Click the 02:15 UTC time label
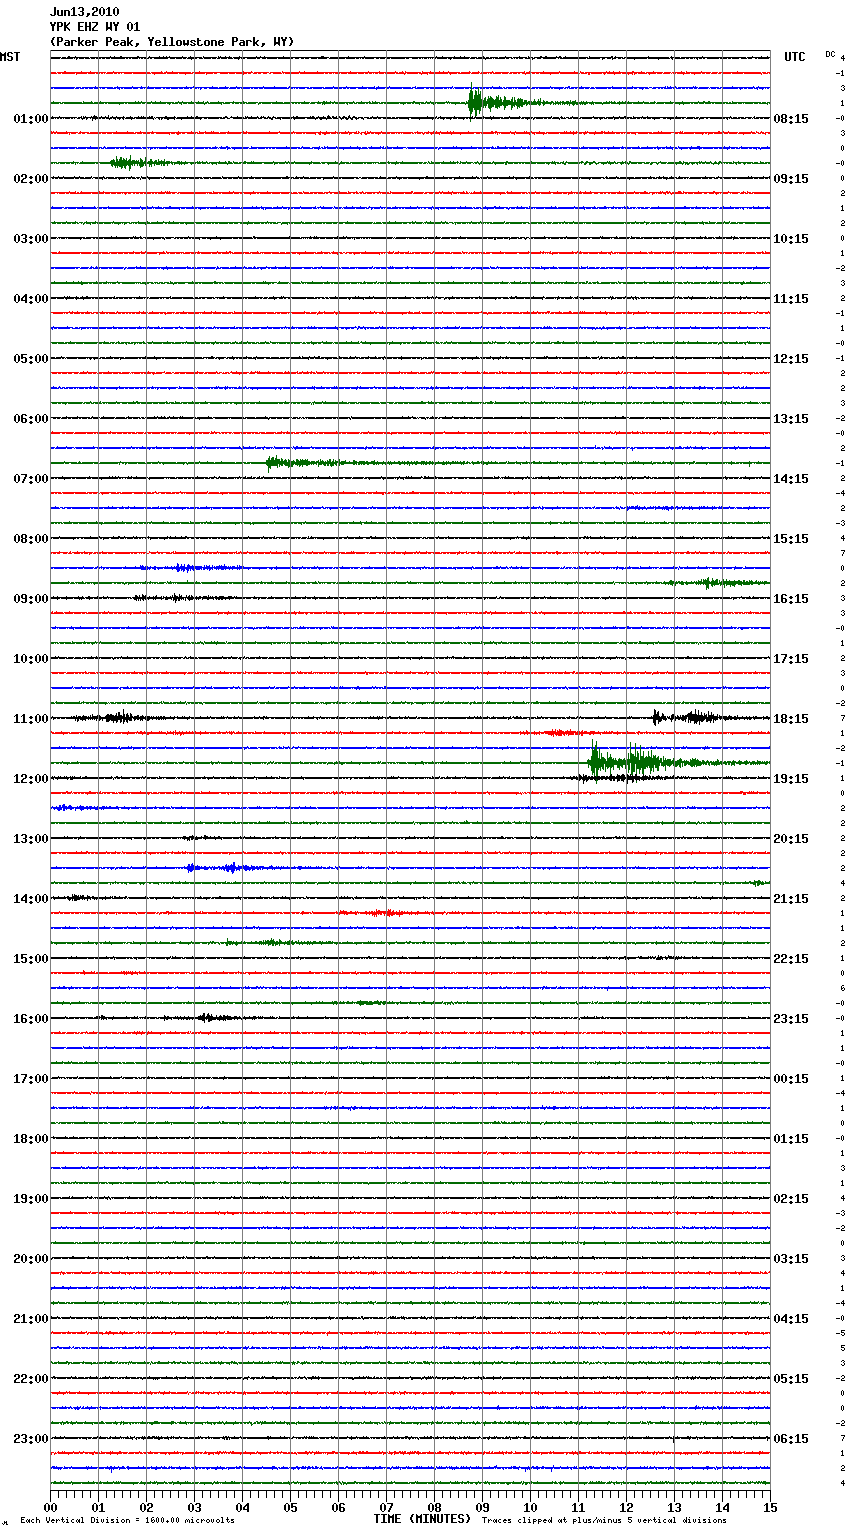The width and height of the screenshot is (850, 1534). 791,1199
